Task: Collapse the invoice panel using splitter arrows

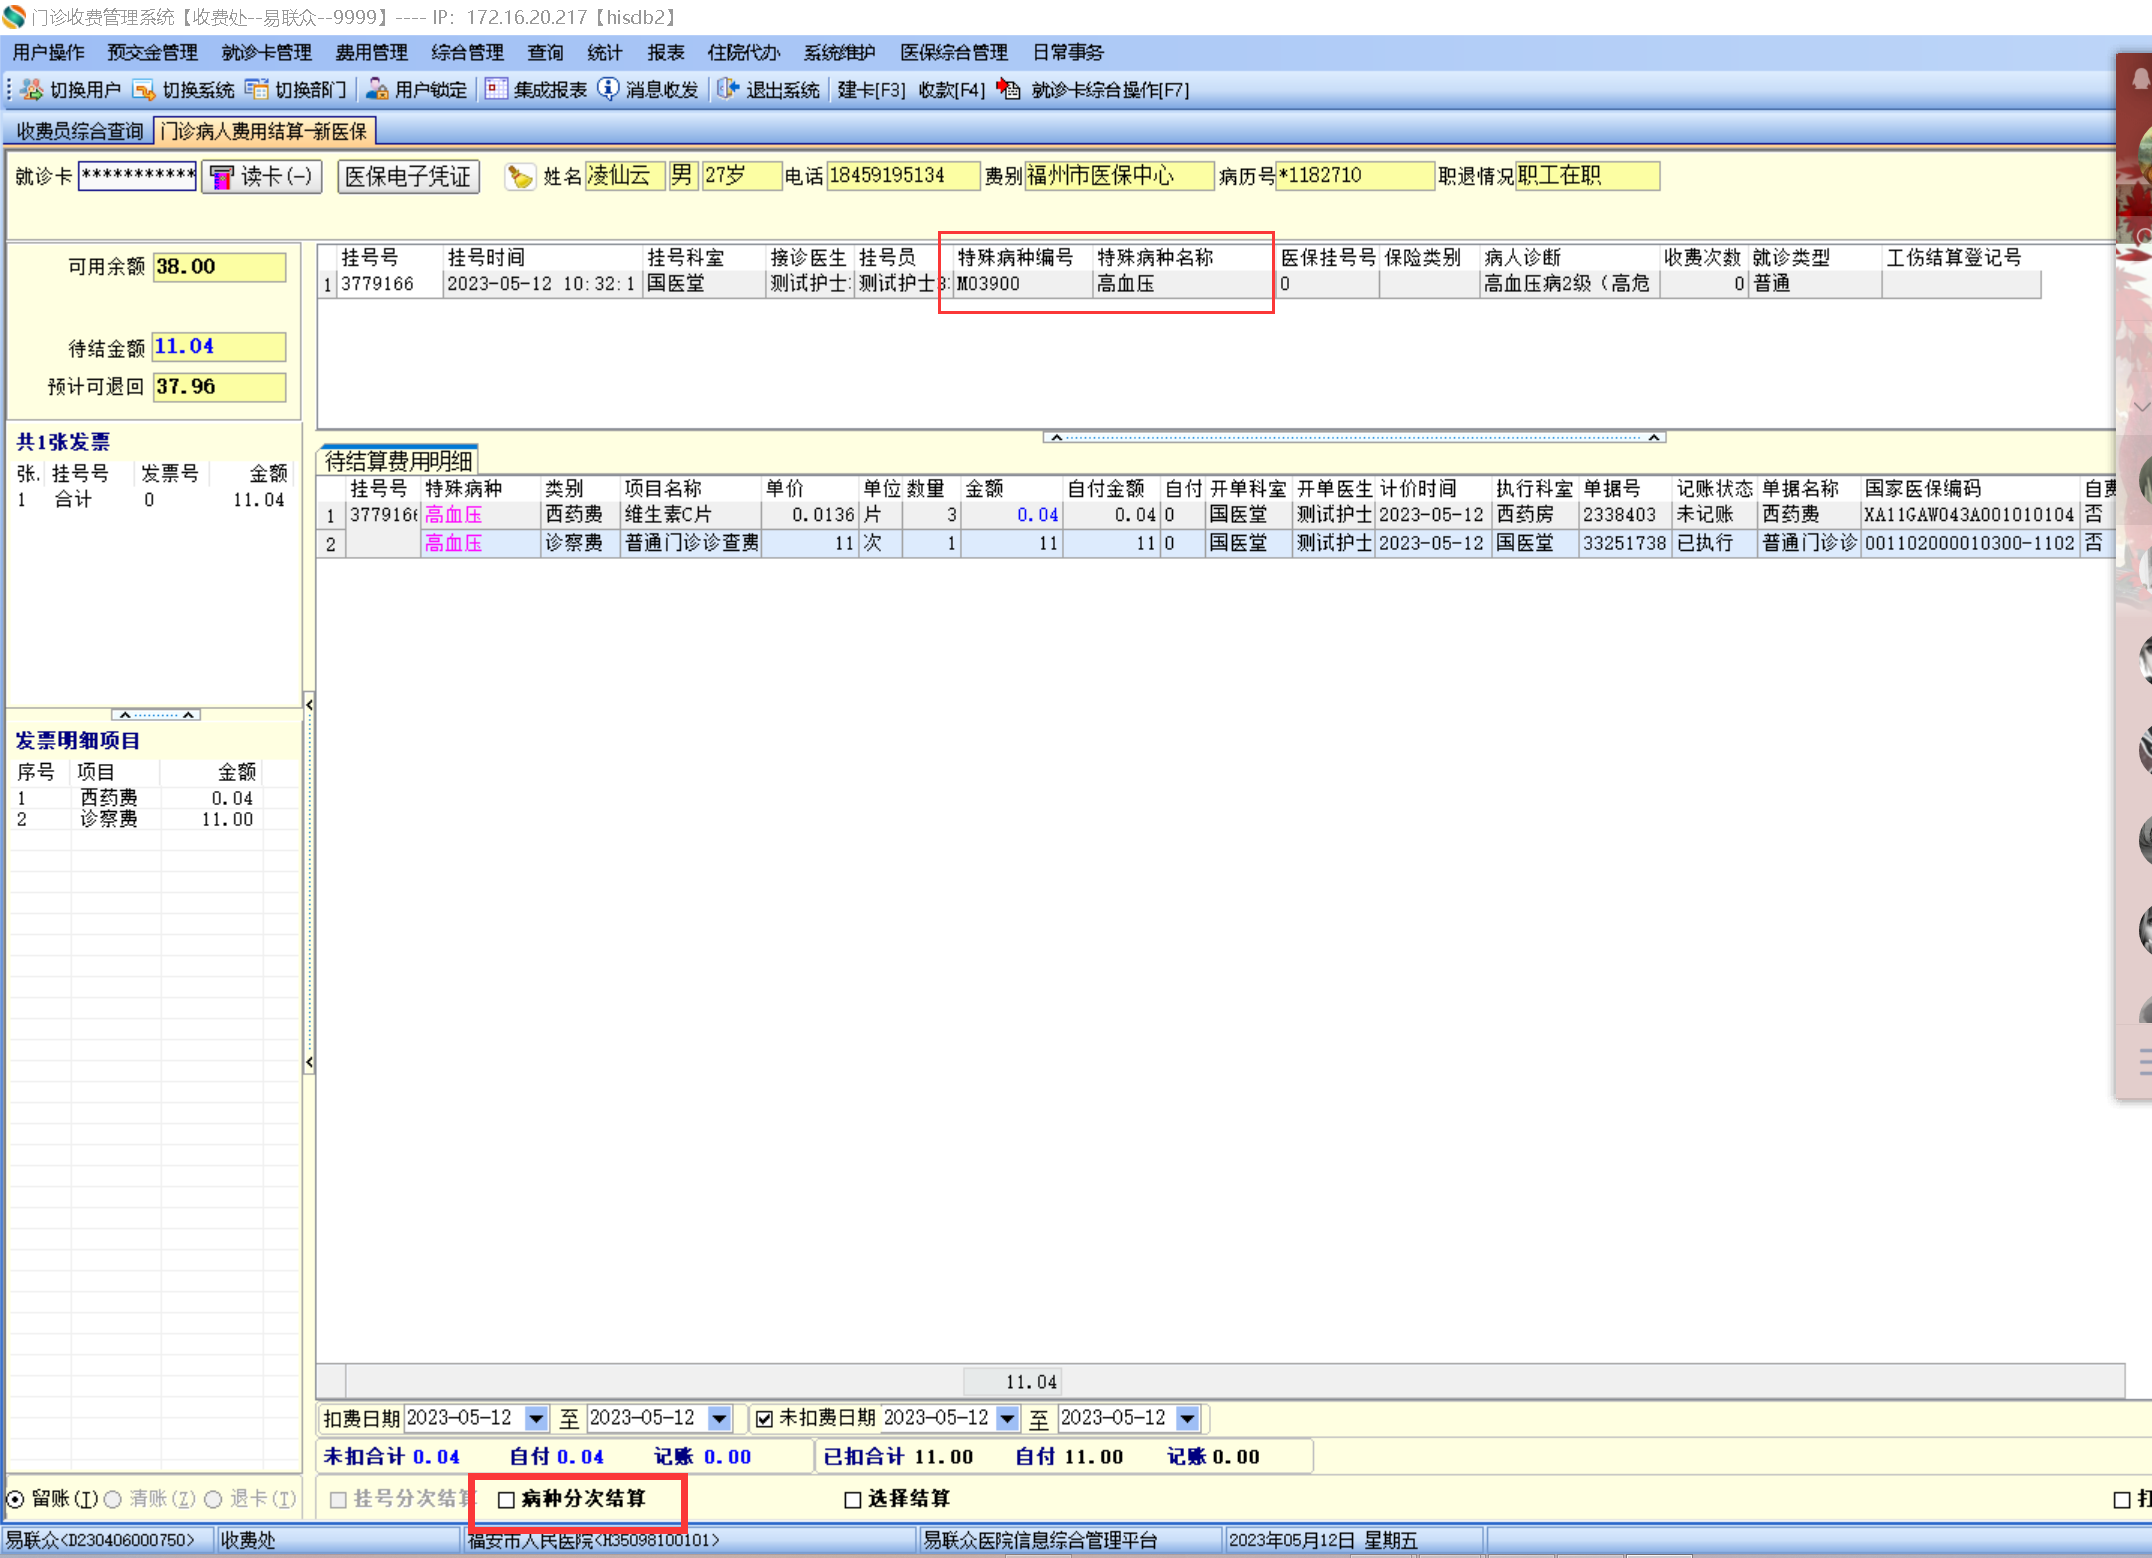Action: coord(156,714)
